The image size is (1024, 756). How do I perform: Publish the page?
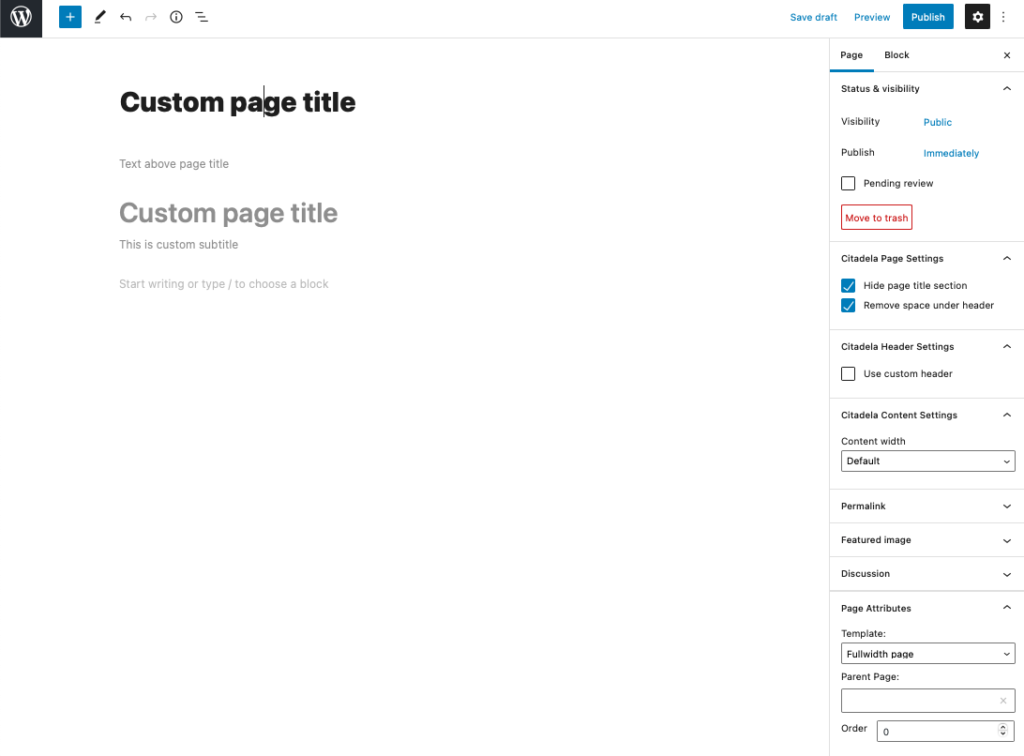(x=928, y=17)
